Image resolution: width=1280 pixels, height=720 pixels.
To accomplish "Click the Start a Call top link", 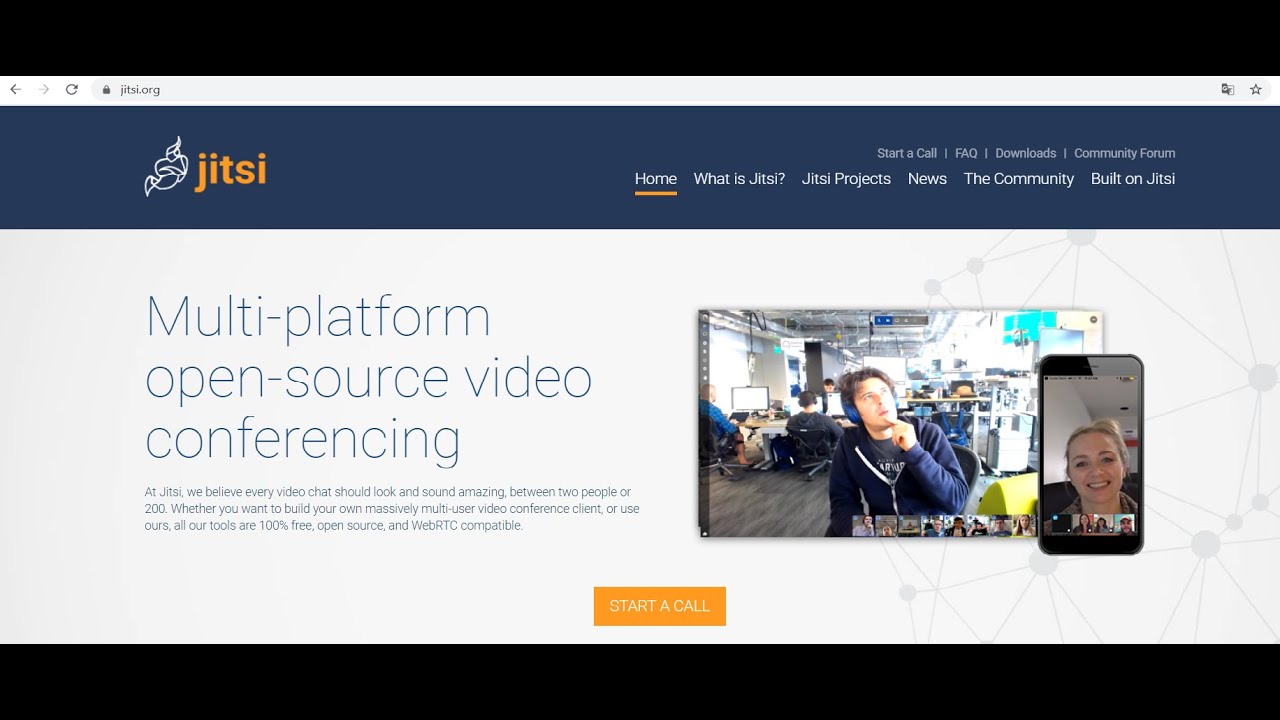I will click(907, 153).
